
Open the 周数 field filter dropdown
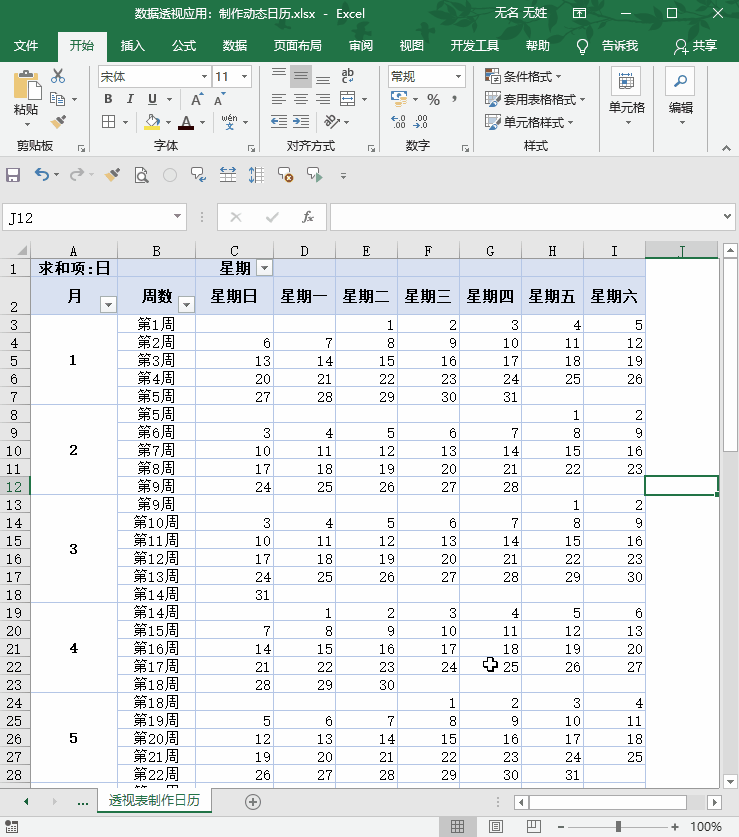tap(186, 305)
